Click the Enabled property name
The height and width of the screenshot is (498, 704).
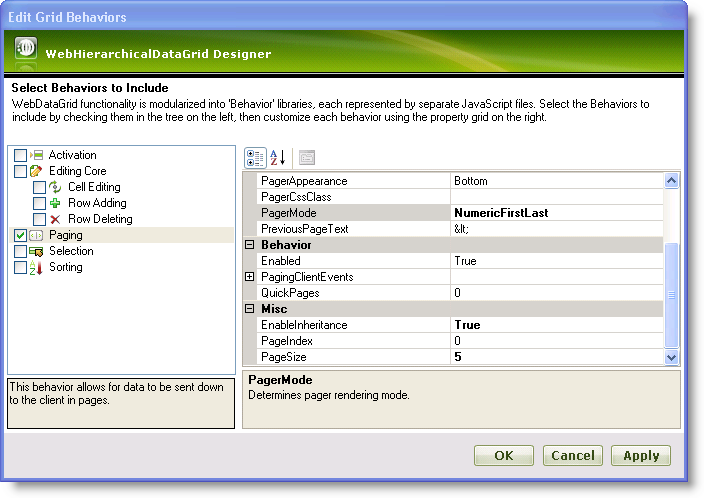click(281, 261)
